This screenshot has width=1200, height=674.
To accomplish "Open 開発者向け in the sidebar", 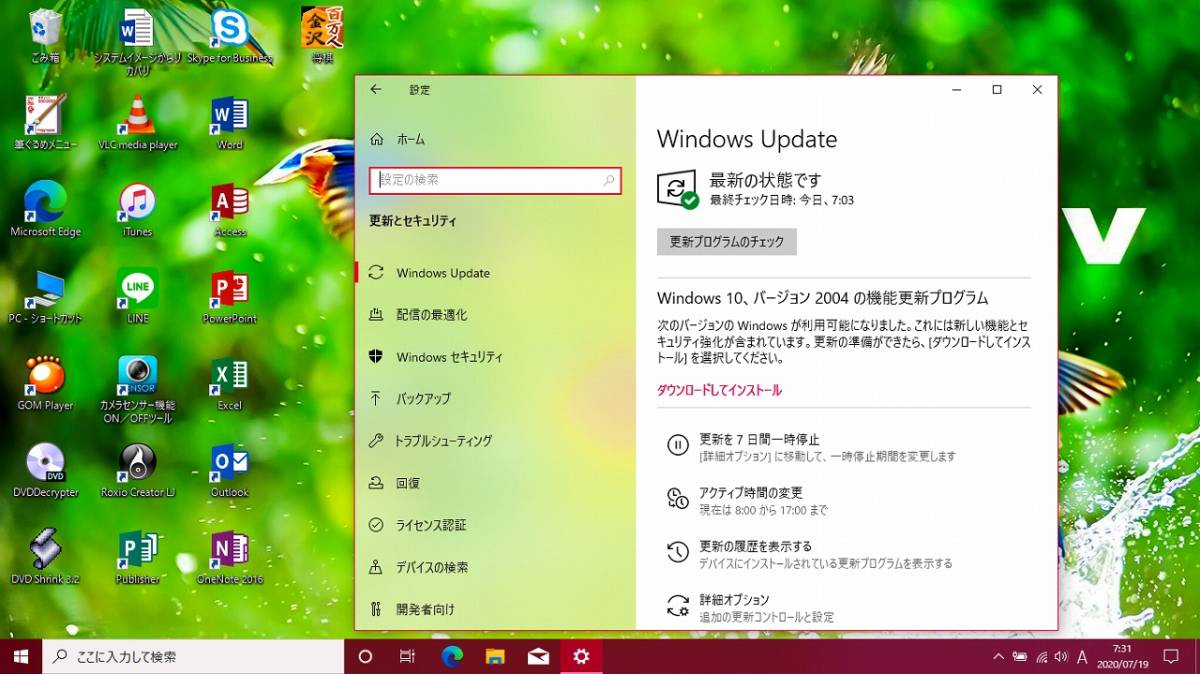I will coord(496,609).
